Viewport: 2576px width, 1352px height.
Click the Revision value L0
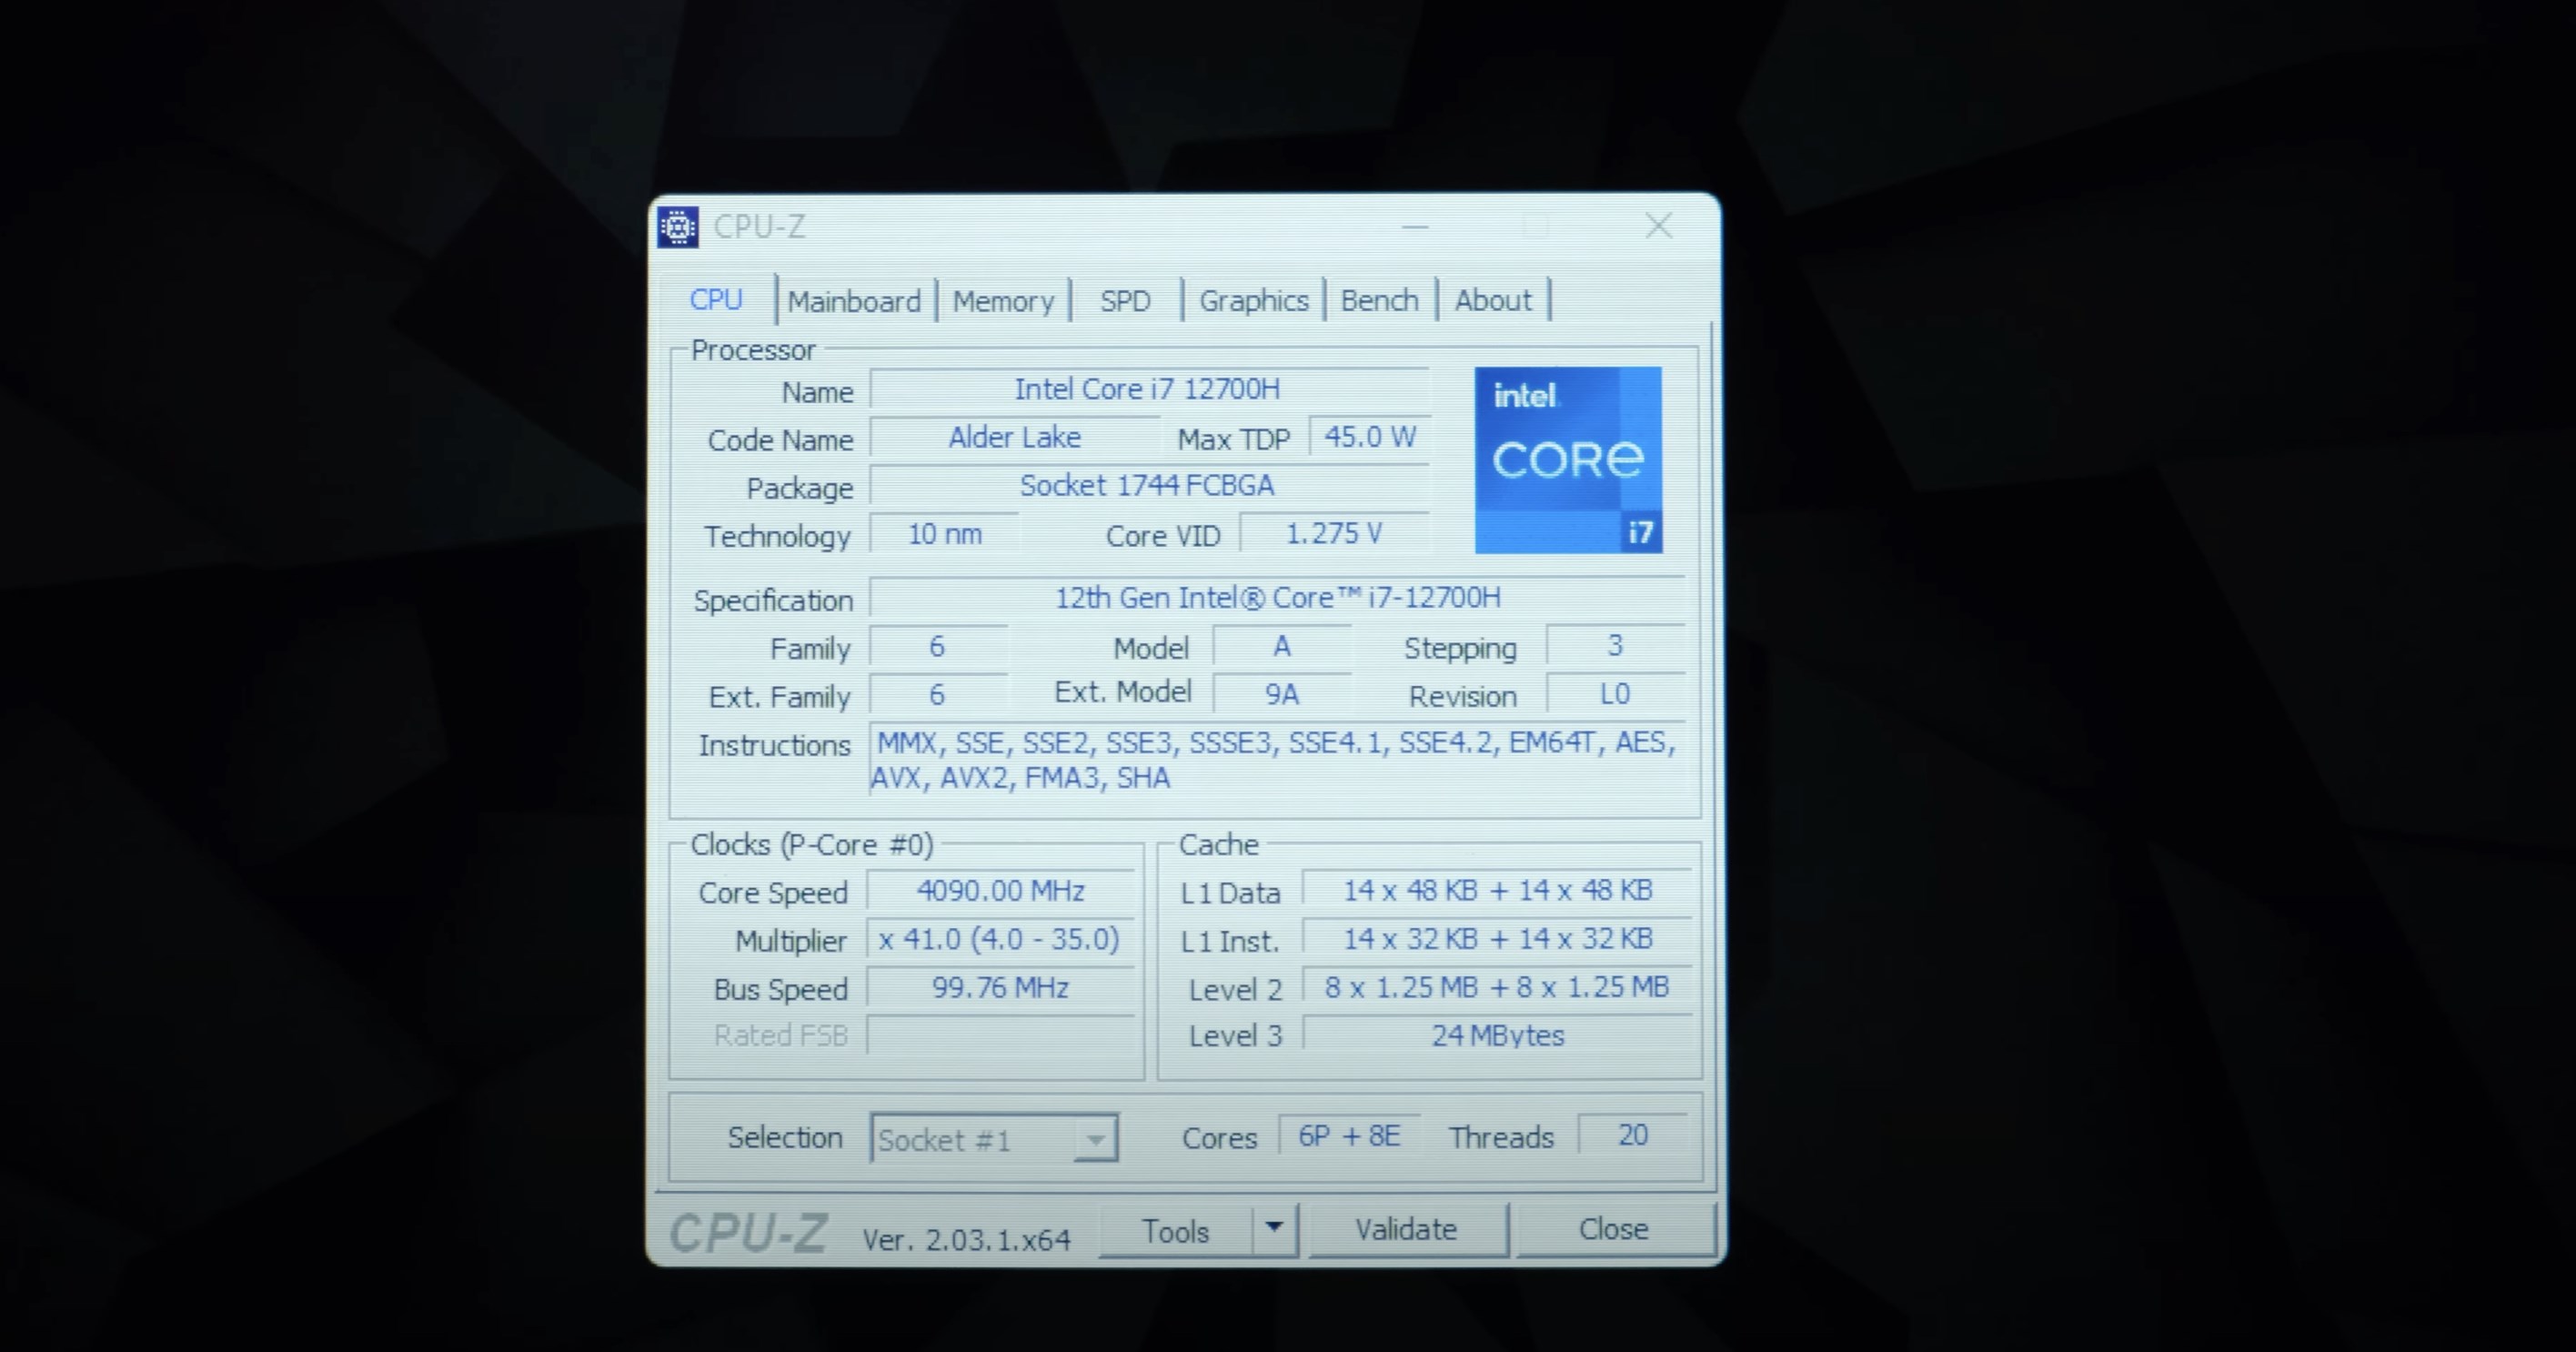[1615, 694]
